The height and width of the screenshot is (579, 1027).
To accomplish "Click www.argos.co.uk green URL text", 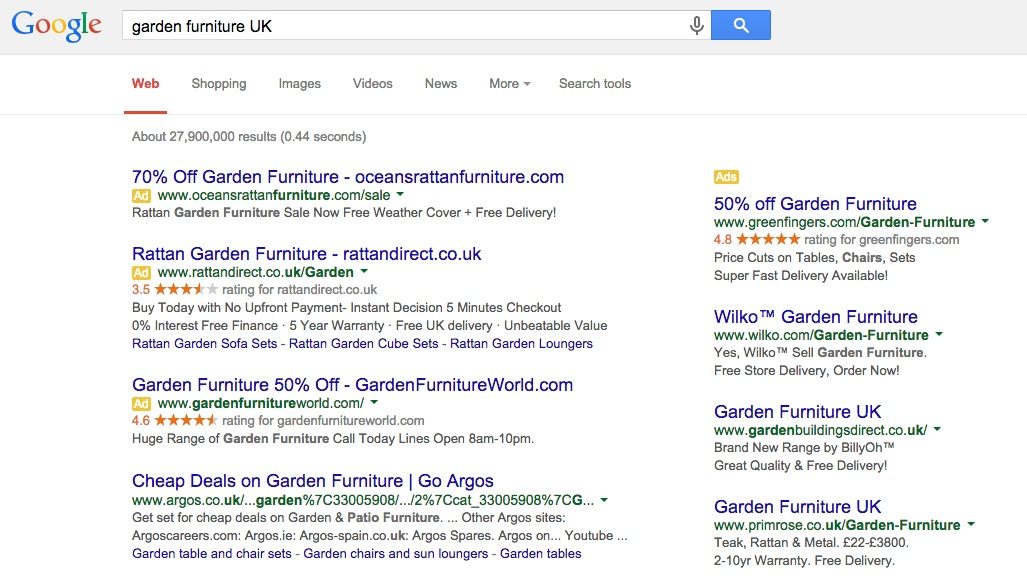I will [x=363, y=500].
